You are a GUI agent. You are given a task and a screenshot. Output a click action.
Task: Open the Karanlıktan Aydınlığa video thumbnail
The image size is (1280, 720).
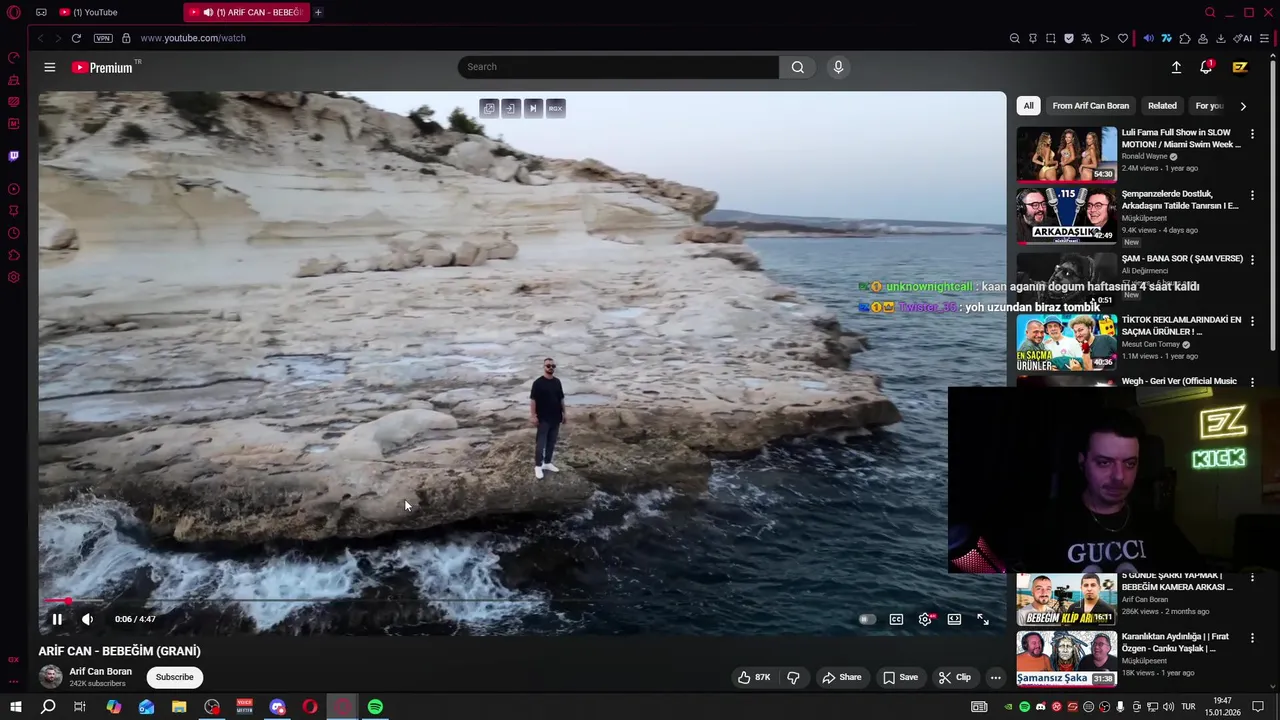point(1066,658)
